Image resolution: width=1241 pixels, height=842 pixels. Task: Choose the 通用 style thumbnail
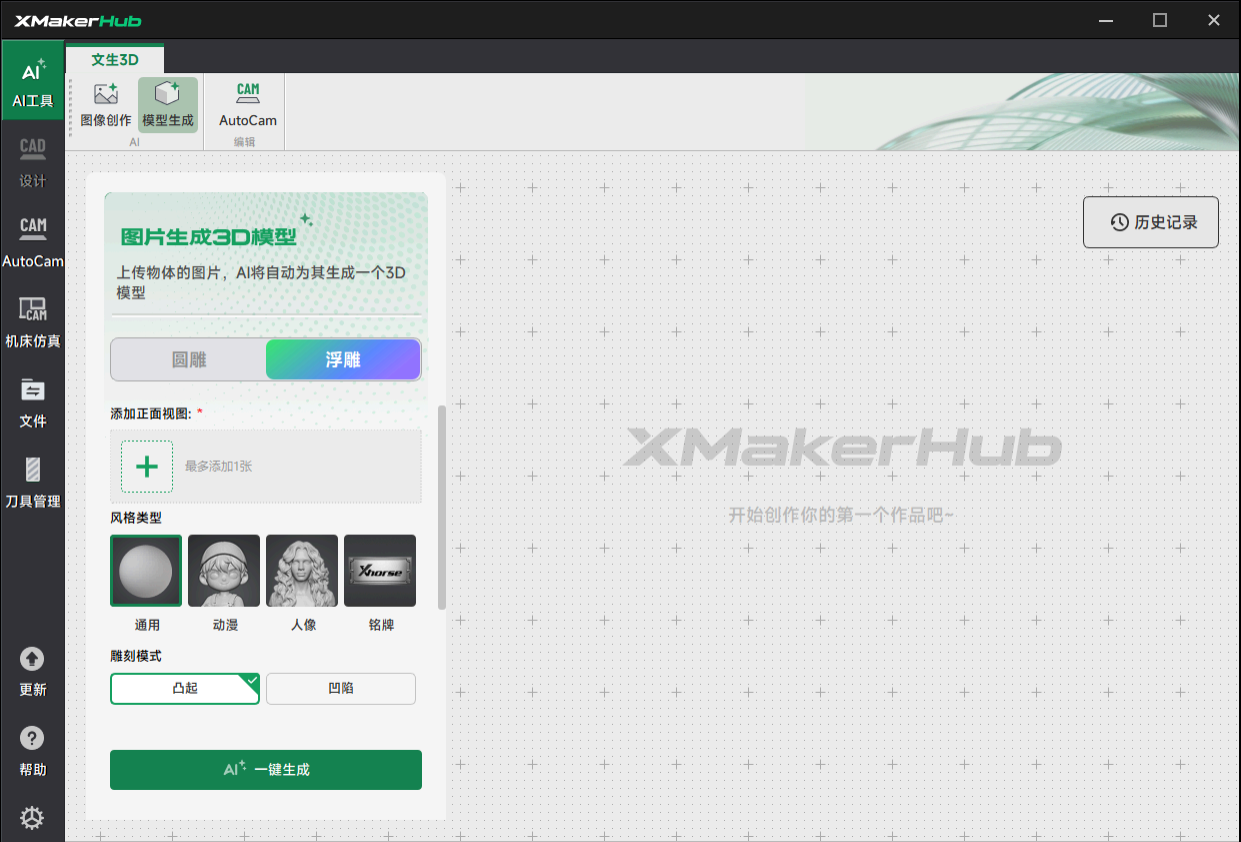[147, 571]
